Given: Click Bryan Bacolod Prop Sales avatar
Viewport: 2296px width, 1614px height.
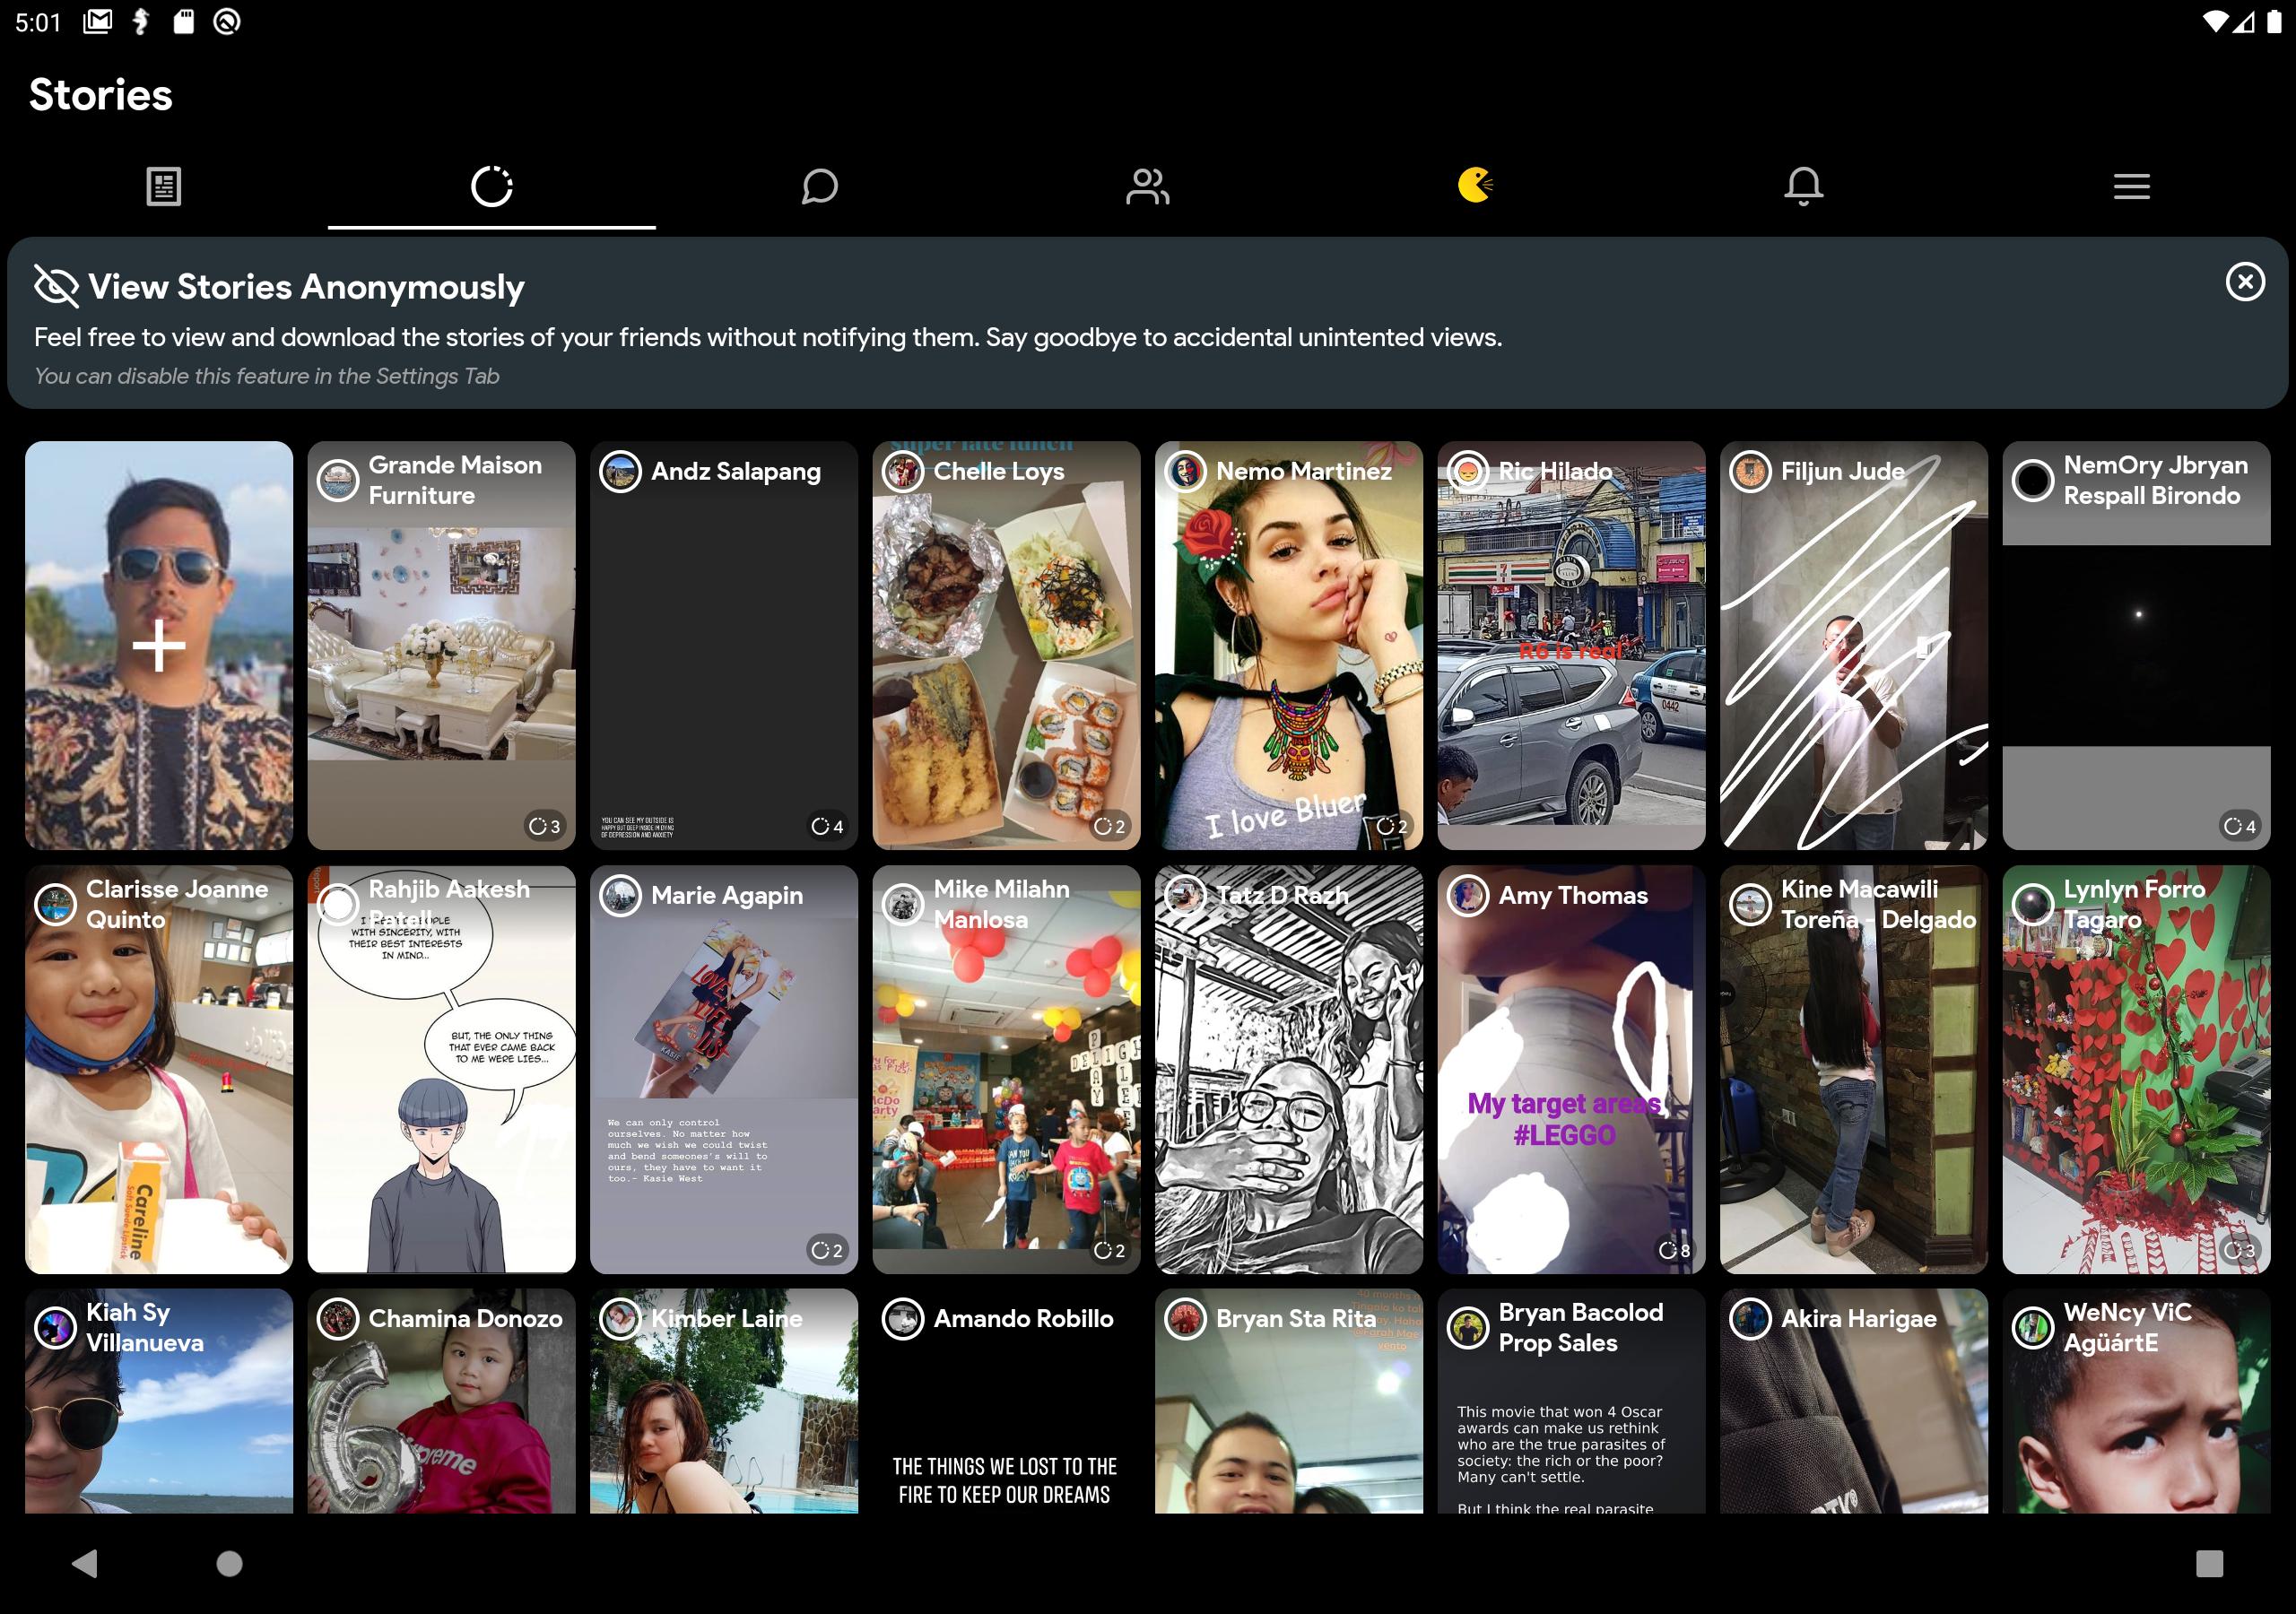Looking at the screenshot, I should point(1468,1328).
